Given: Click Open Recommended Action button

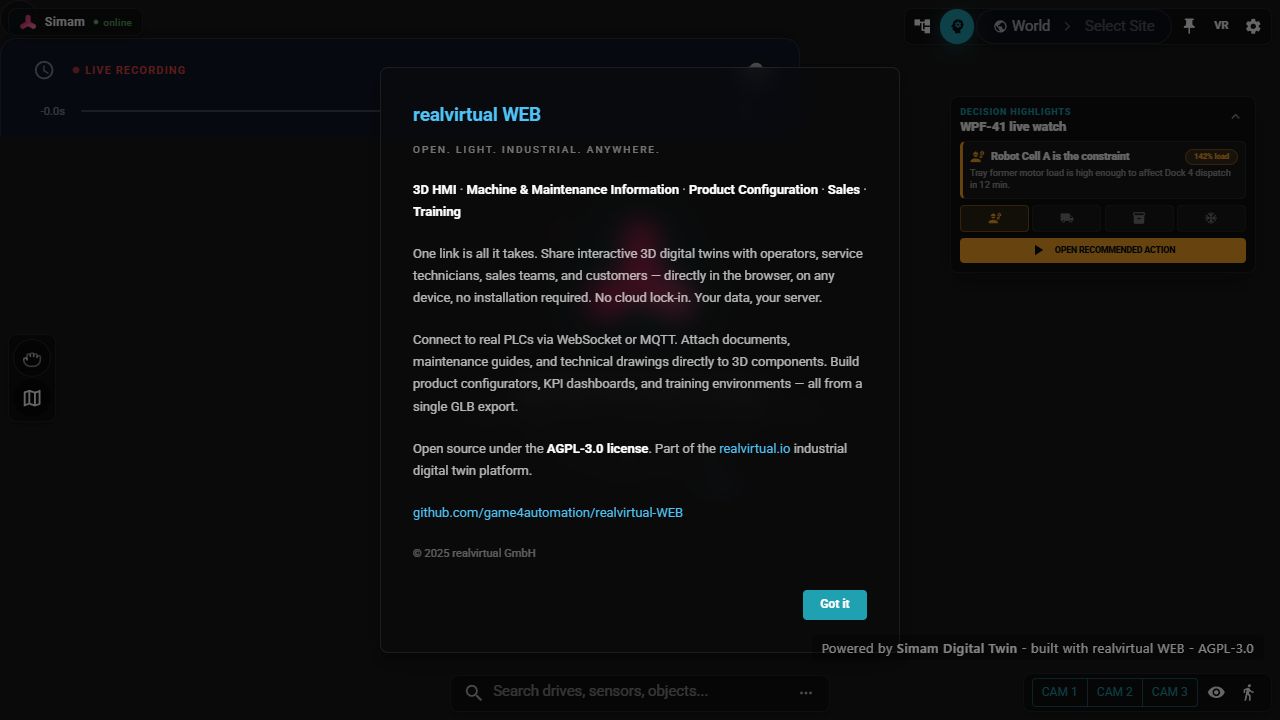Looking at the screenshot, I should [1103, 250].
